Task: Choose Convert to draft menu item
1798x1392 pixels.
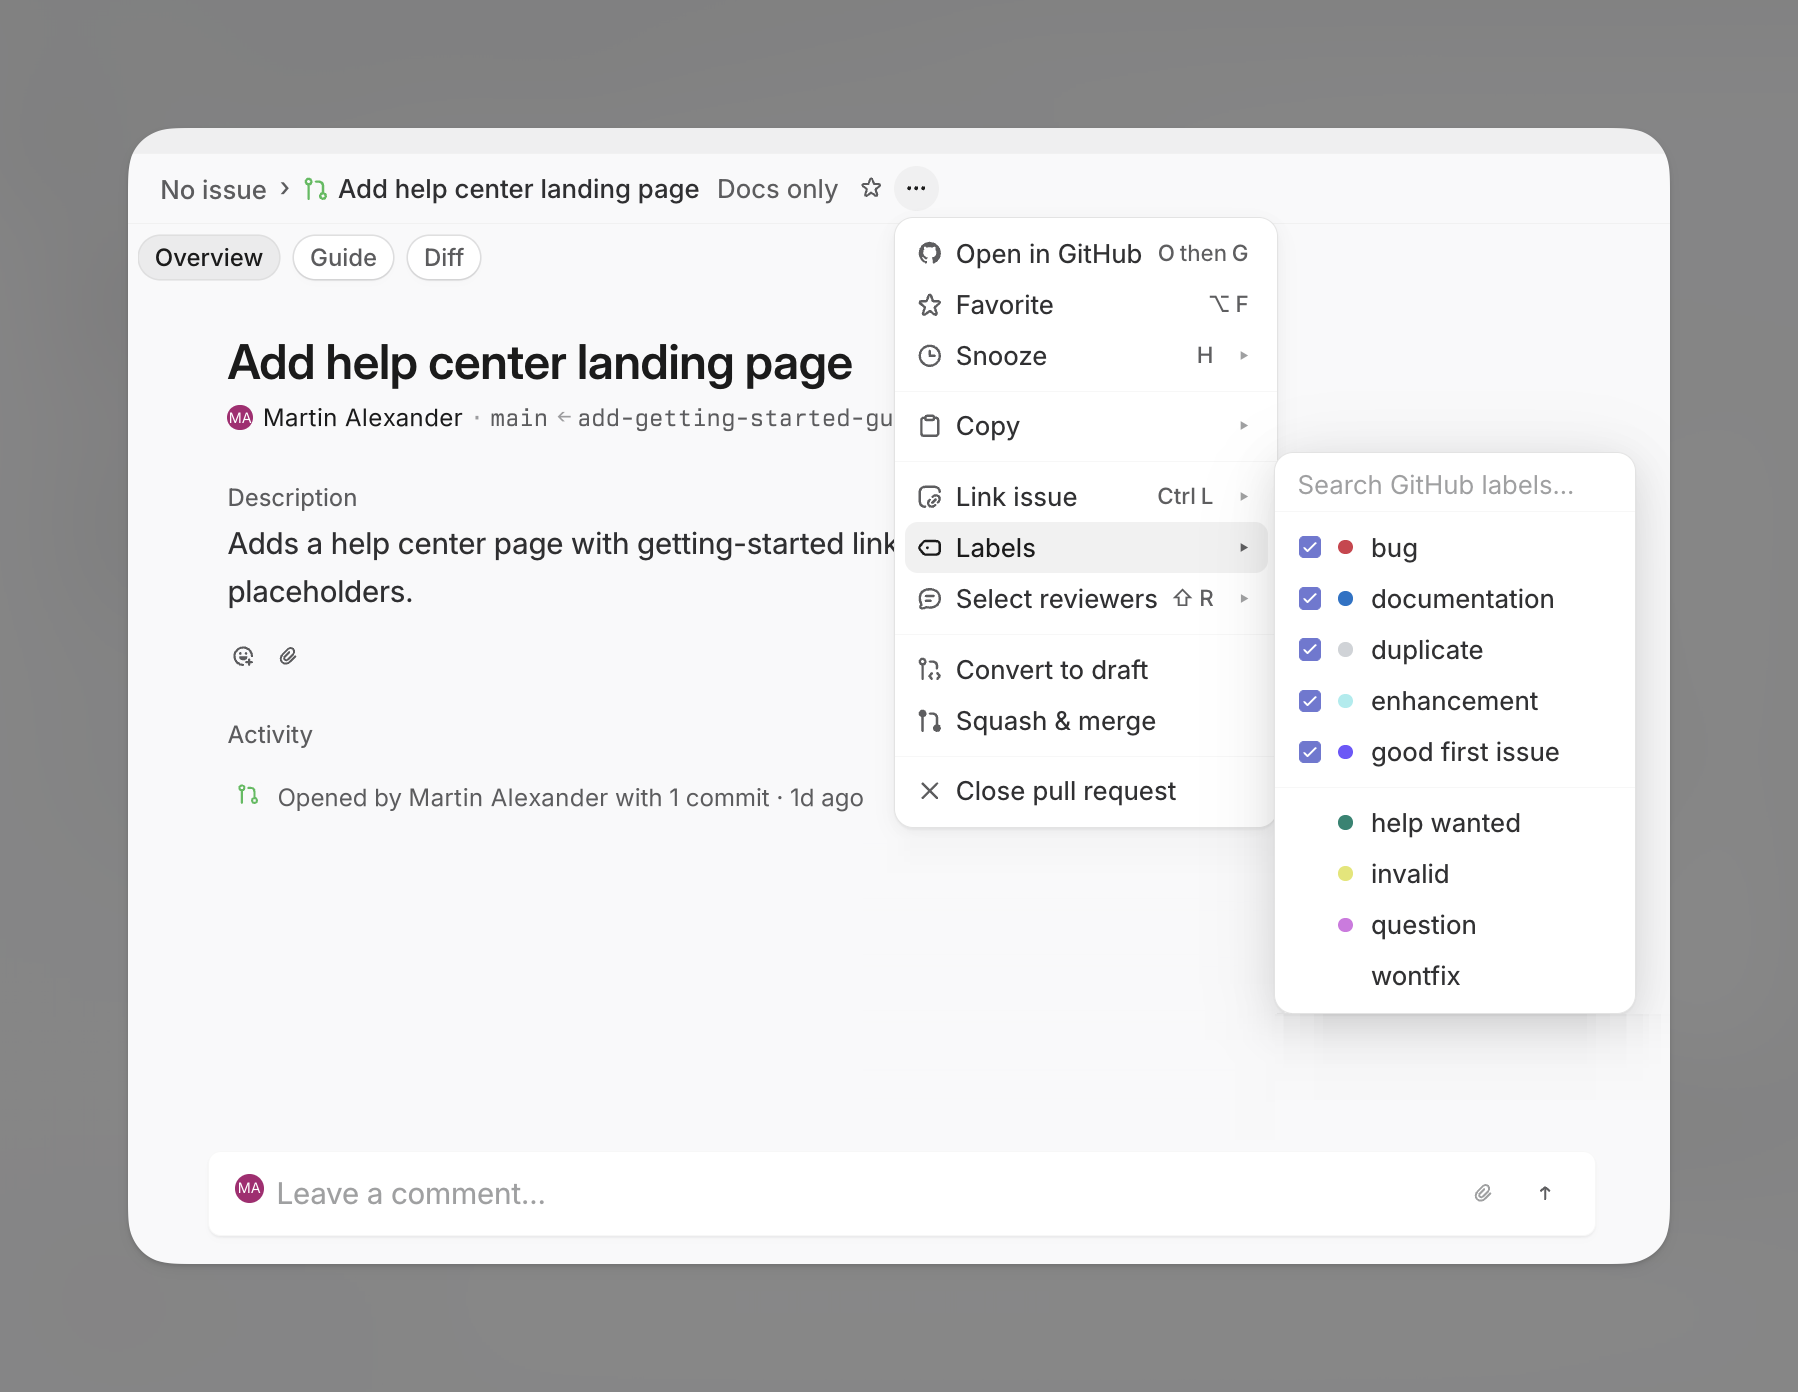Action: click(1086, 670)
